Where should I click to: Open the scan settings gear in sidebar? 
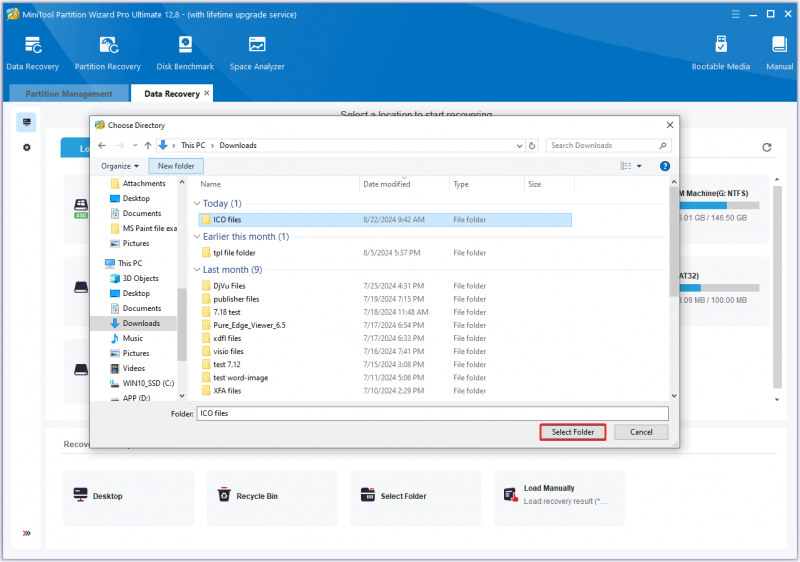point(27,147)
